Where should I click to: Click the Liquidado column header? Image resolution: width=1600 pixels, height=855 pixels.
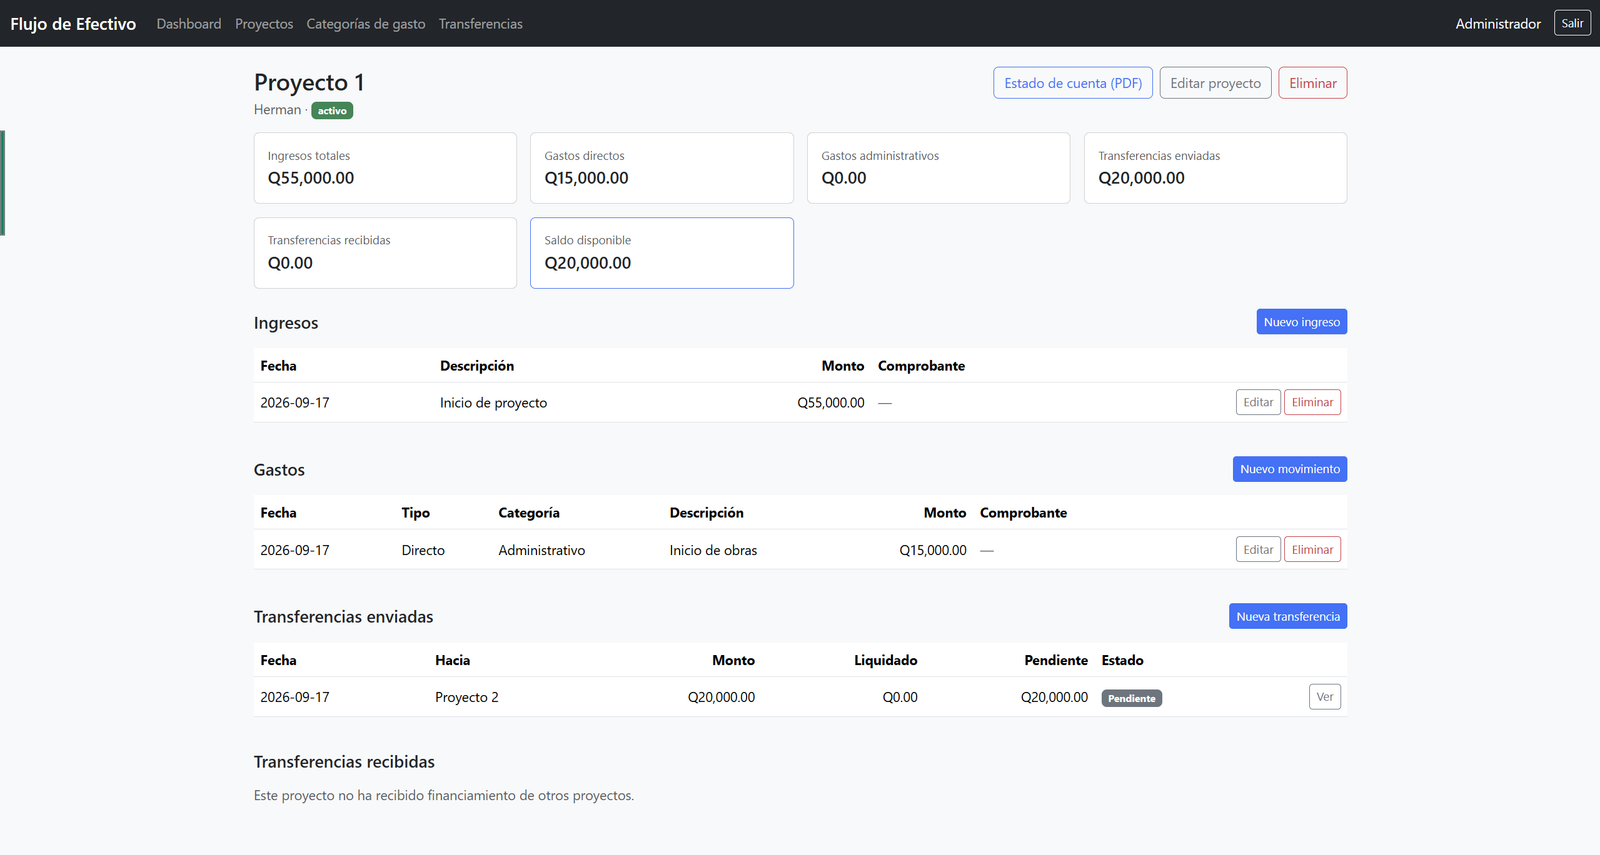point(886,660)
